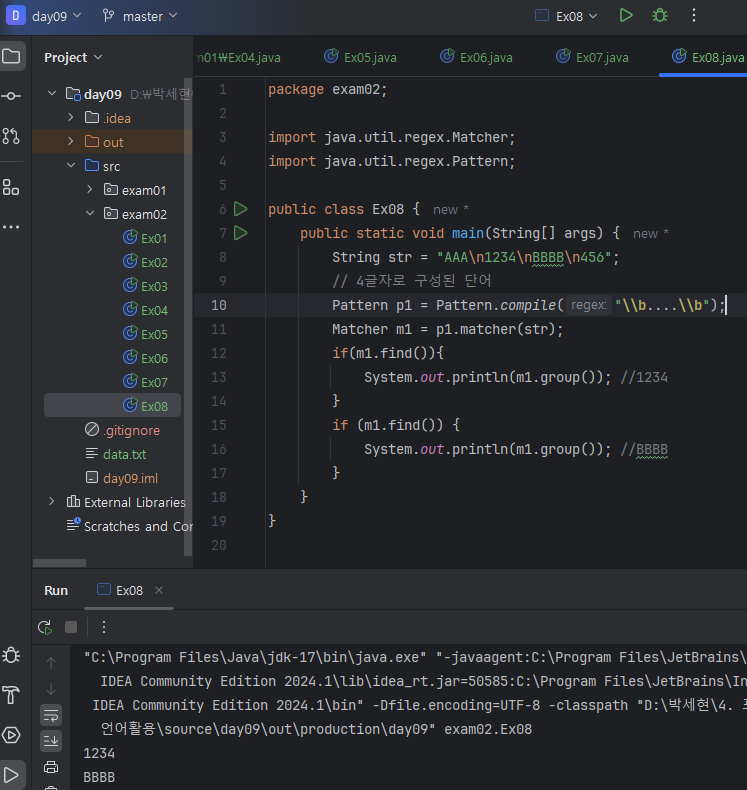Open the Pull Requests tool window
The image size is (747, 790).
click(11, 136)
